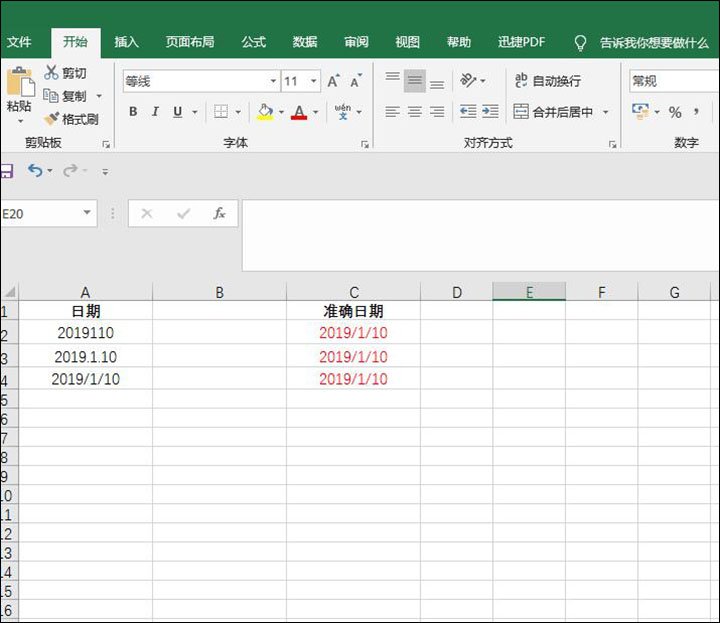Viewport: 720px width, 623px height.
Task: Open font color dropdown arrow
Action: coord(315,112)
